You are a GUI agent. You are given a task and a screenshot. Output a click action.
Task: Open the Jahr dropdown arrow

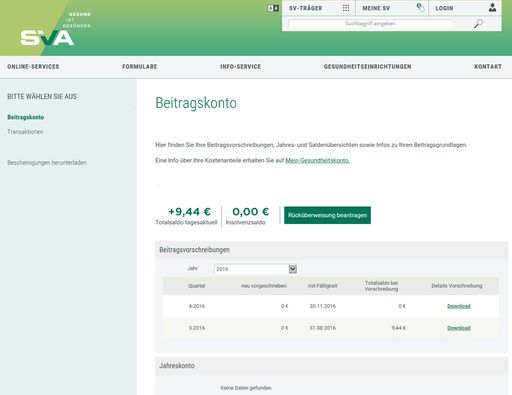coord(293,269)
